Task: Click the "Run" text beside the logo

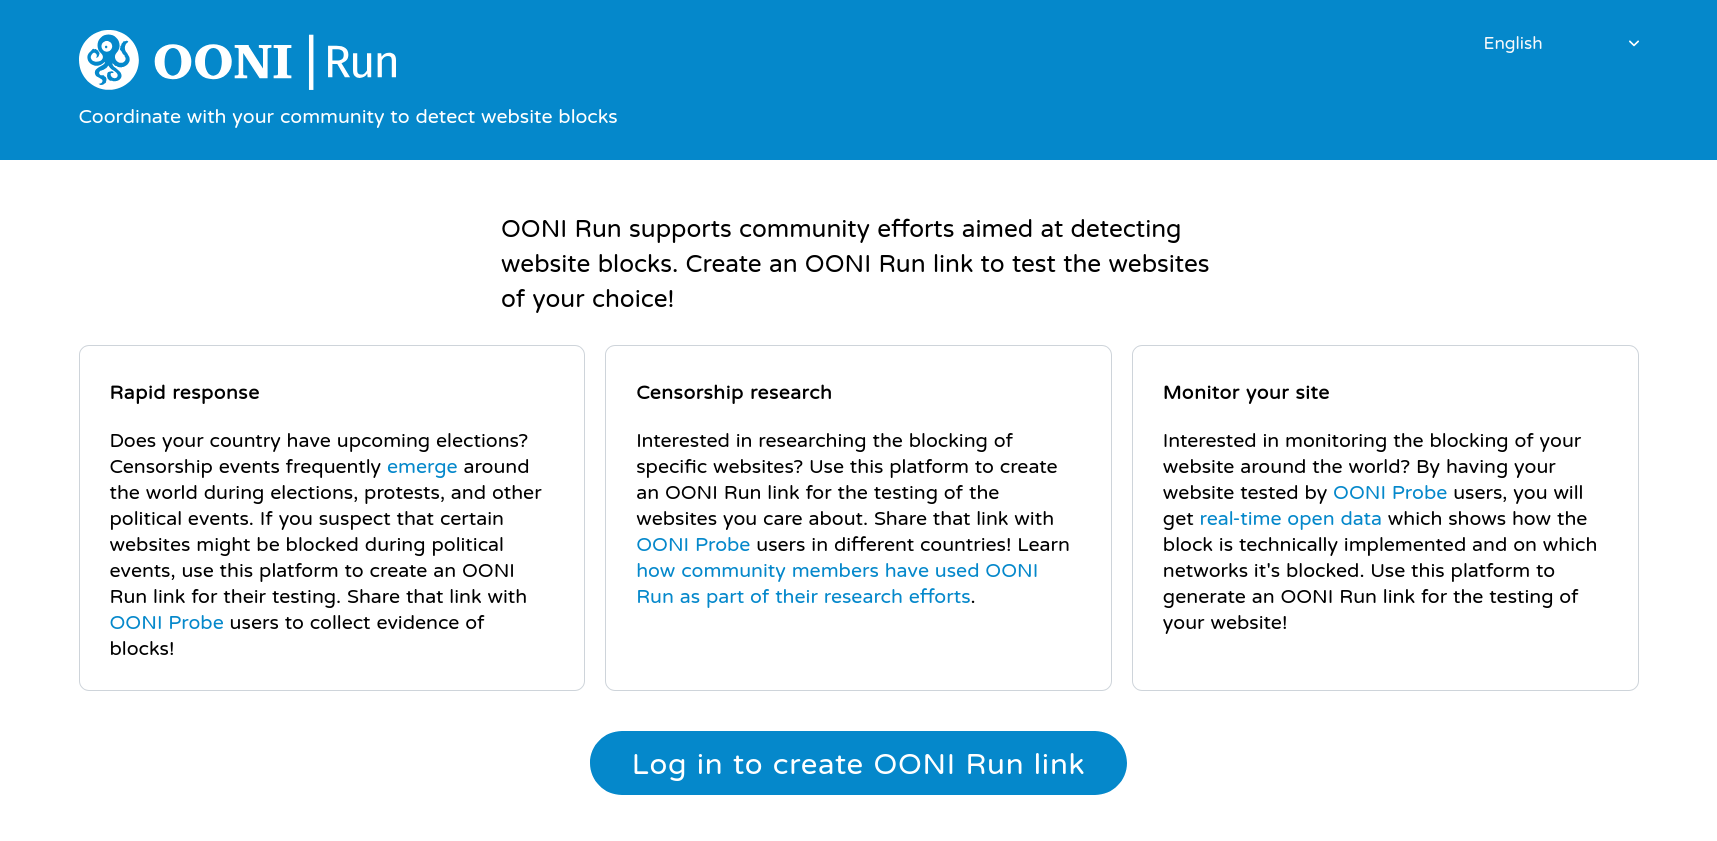Action: point(361,63)
